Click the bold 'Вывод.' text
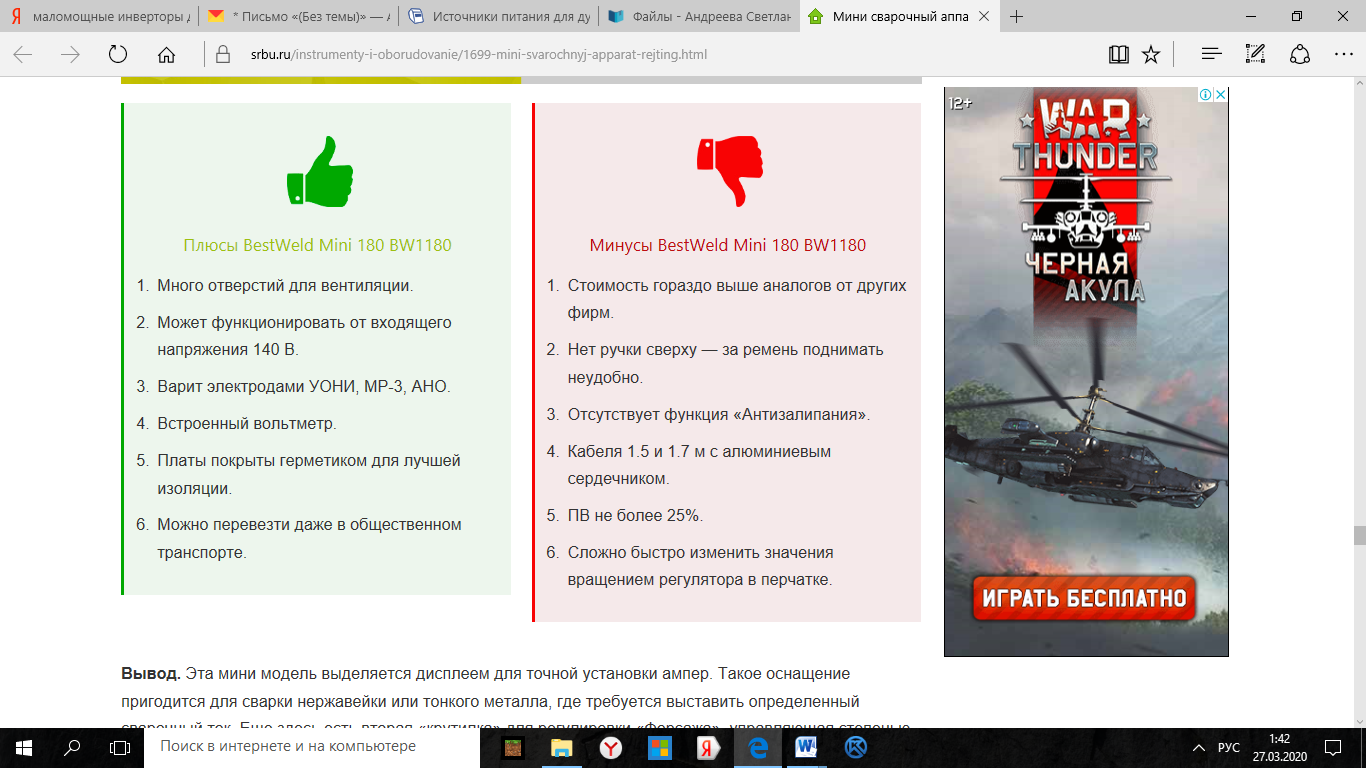 click(x=151, y=673)
